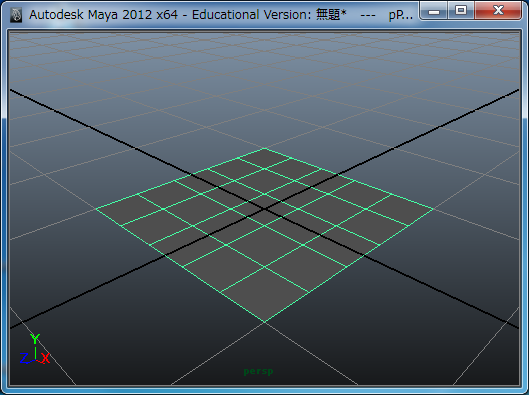Click the red X axis indicator letter
529x395 pixels.
tap(46, 358)
